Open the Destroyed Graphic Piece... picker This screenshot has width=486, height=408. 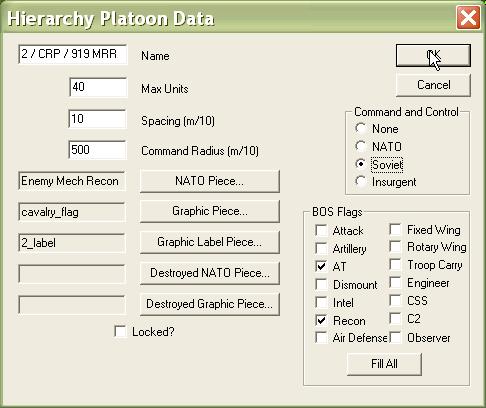[x=210, y=304]
